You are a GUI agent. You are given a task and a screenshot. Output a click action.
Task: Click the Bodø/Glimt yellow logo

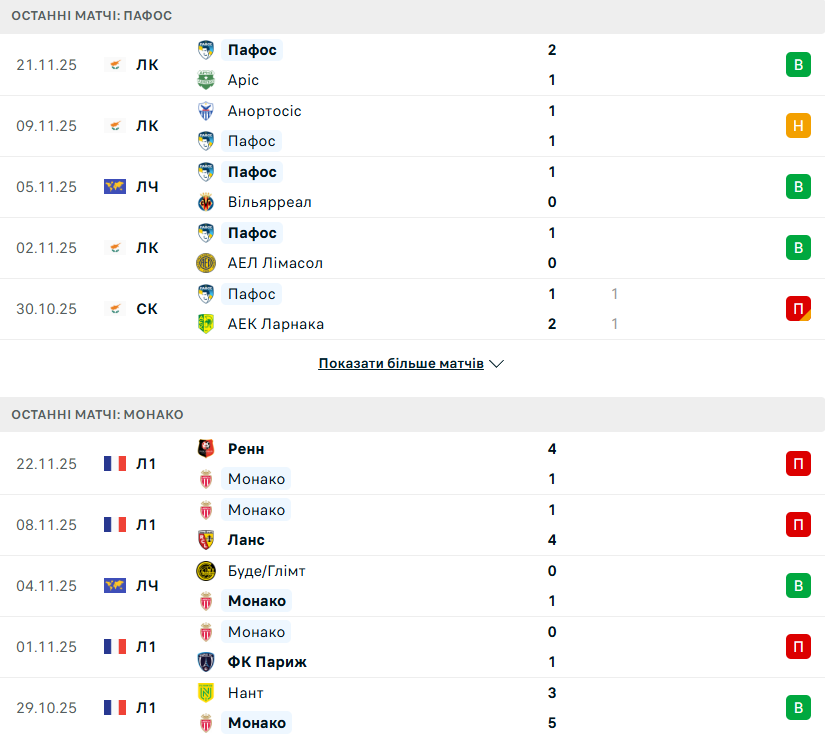[x=206, y=571]
